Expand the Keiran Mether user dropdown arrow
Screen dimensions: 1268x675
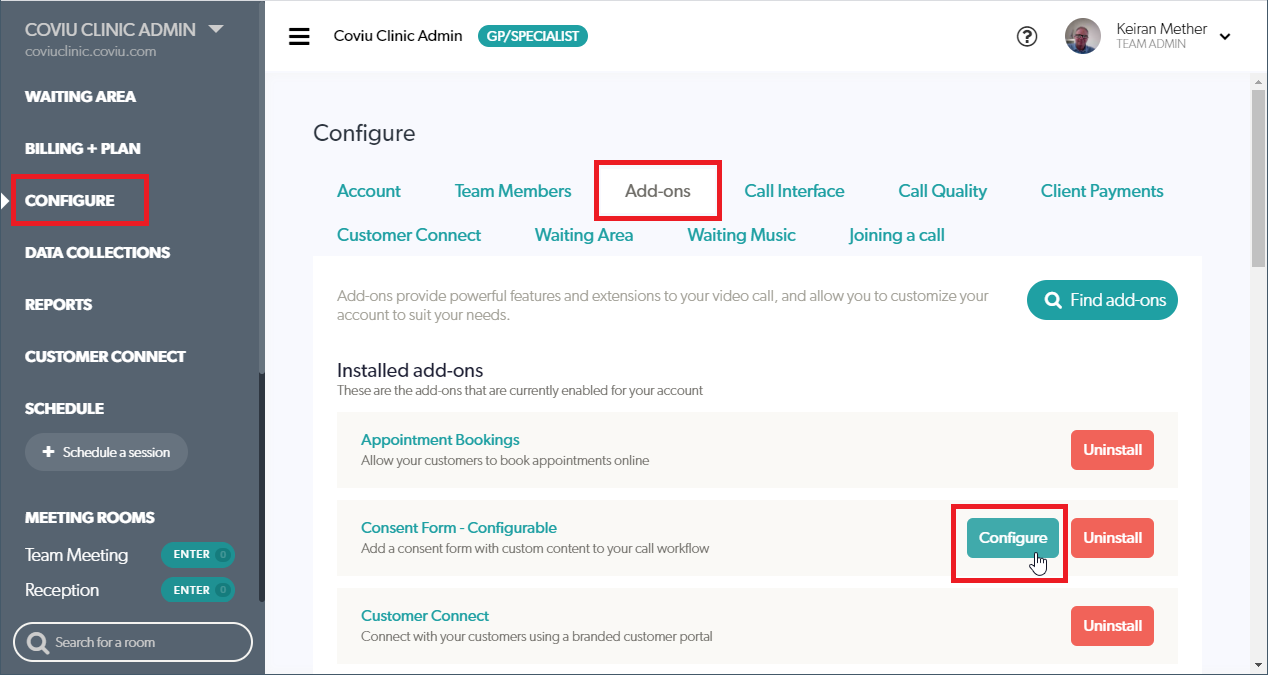click(x=1225, y=38)
